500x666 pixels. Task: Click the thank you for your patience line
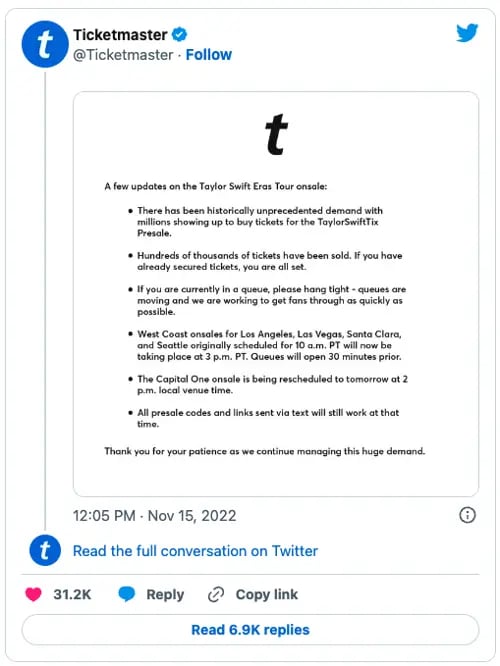pos(265,451)
